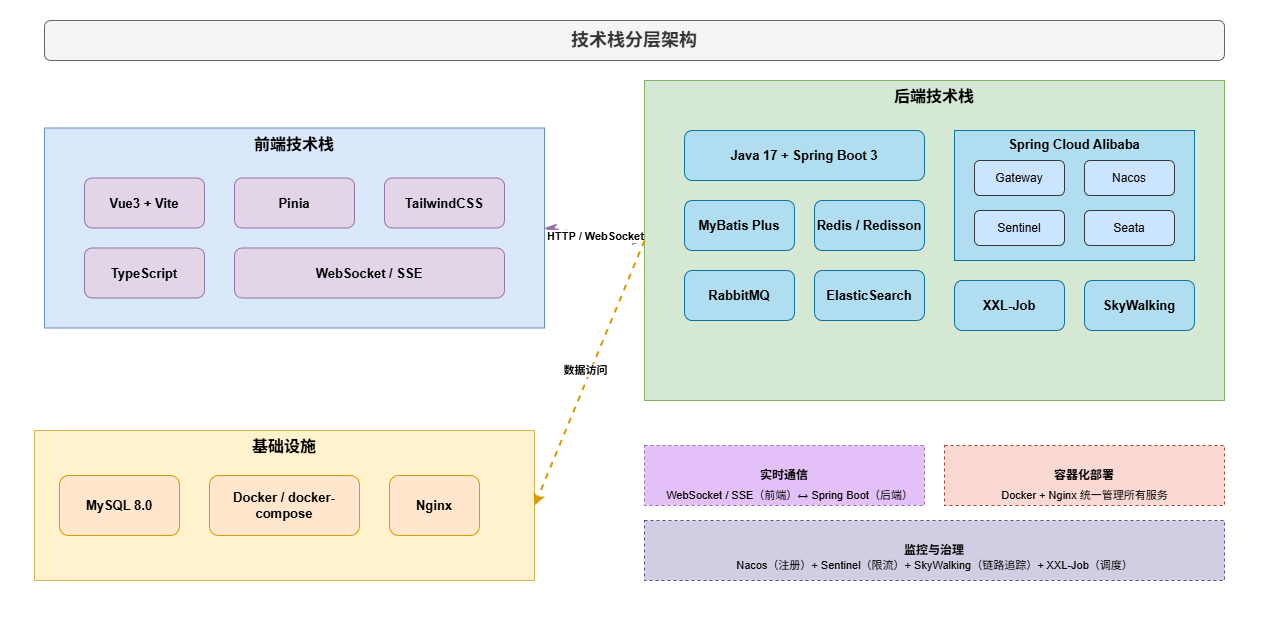Image resolution: width=1276 pixels, height=626 pixels.
Task: Select the Redis / Redisson node
Action: 869,225
